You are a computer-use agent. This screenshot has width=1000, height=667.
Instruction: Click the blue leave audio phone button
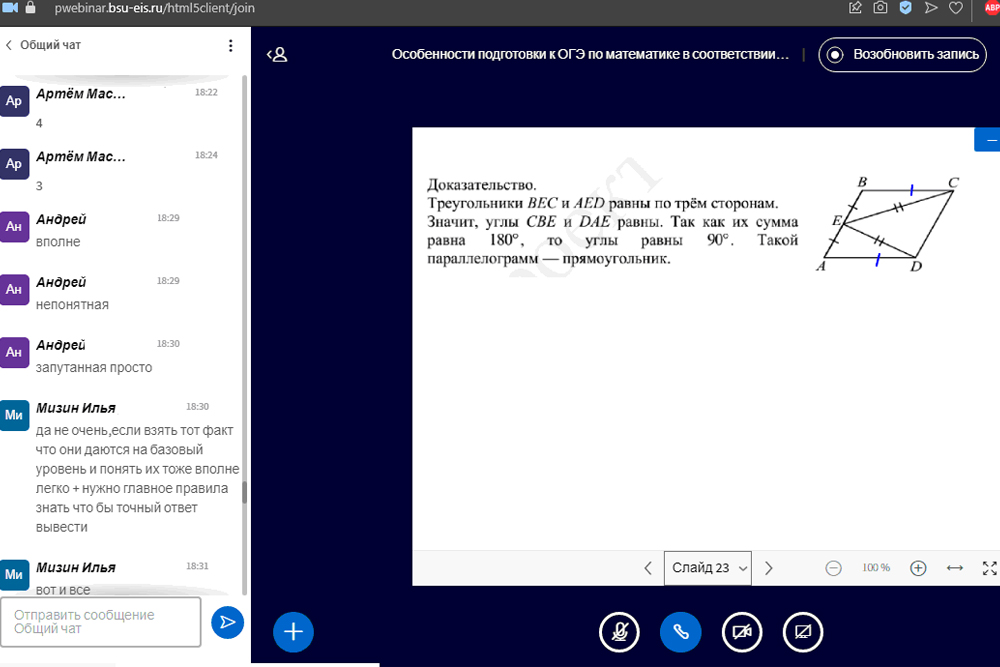[x=681, y=631]
